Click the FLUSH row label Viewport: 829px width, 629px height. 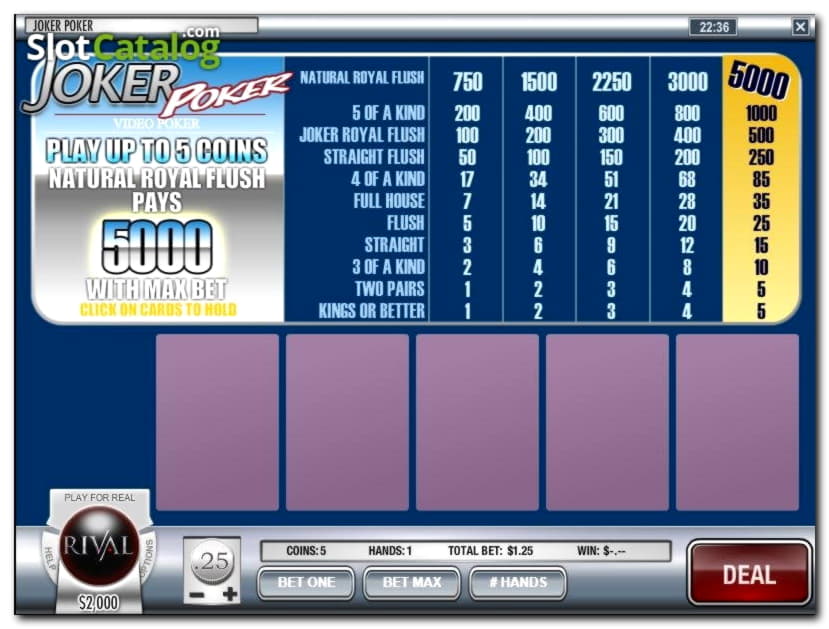[406, 223]
